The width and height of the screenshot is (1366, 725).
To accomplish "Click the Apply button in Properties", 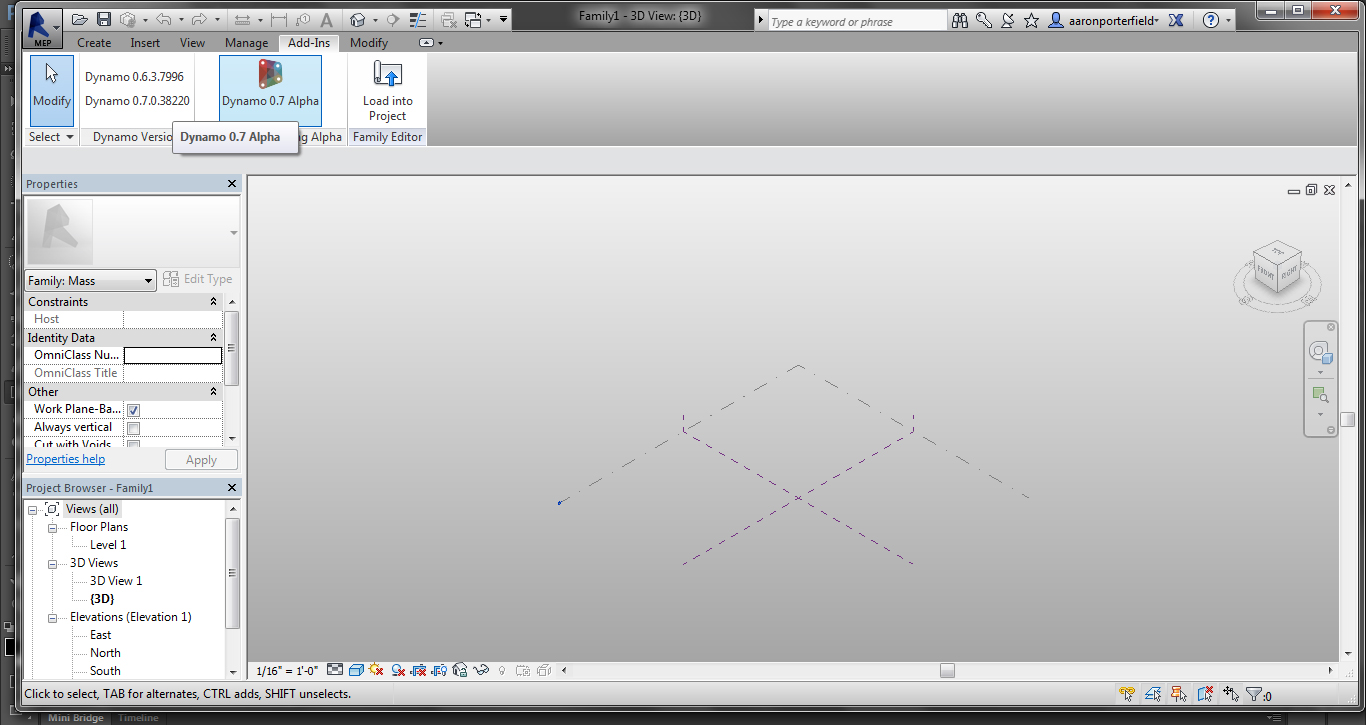I will tap(201, 460).
